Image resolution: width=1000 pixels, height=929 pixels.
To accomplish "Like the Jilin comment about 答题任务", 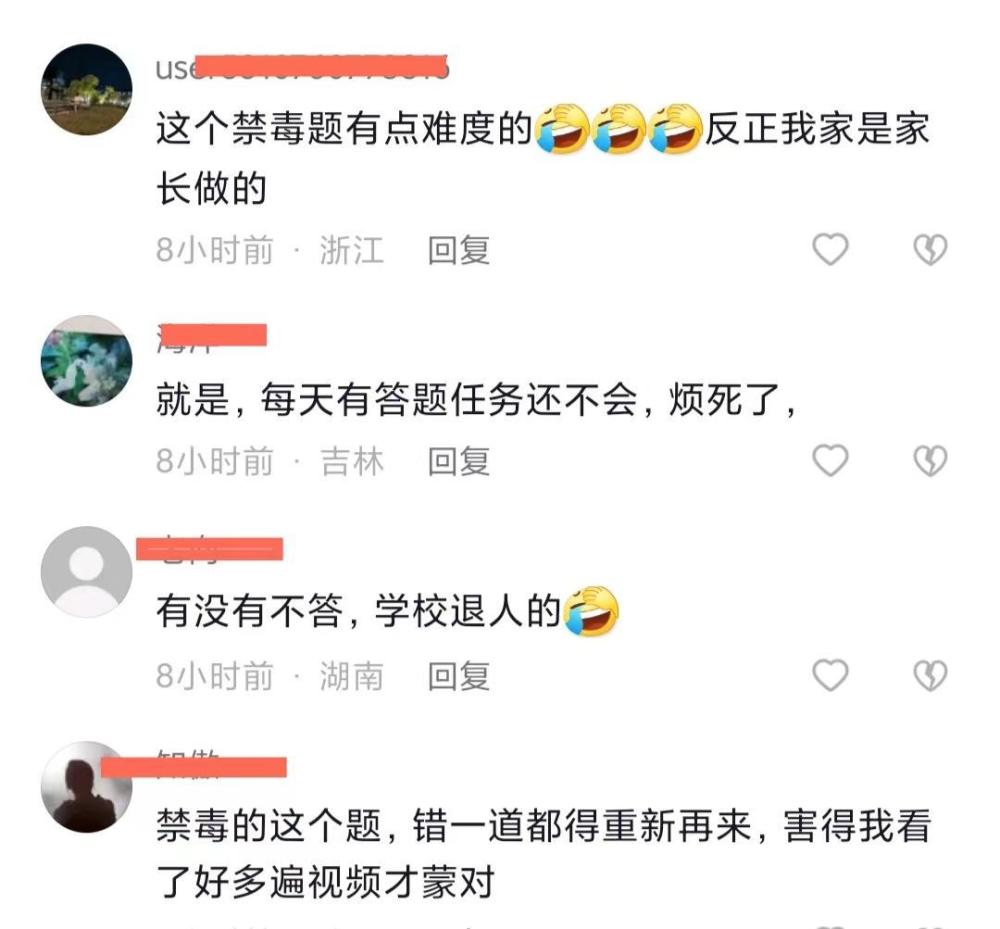I will tap(830, 460).
